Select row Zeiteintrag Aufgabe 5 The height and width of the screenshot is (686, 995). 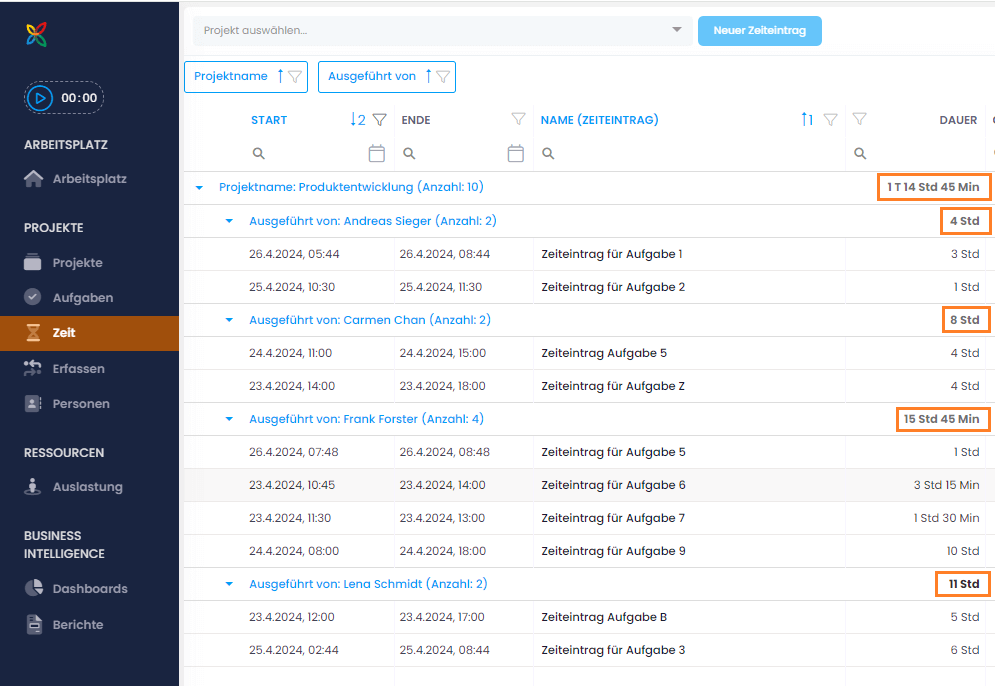click(589, 353)
